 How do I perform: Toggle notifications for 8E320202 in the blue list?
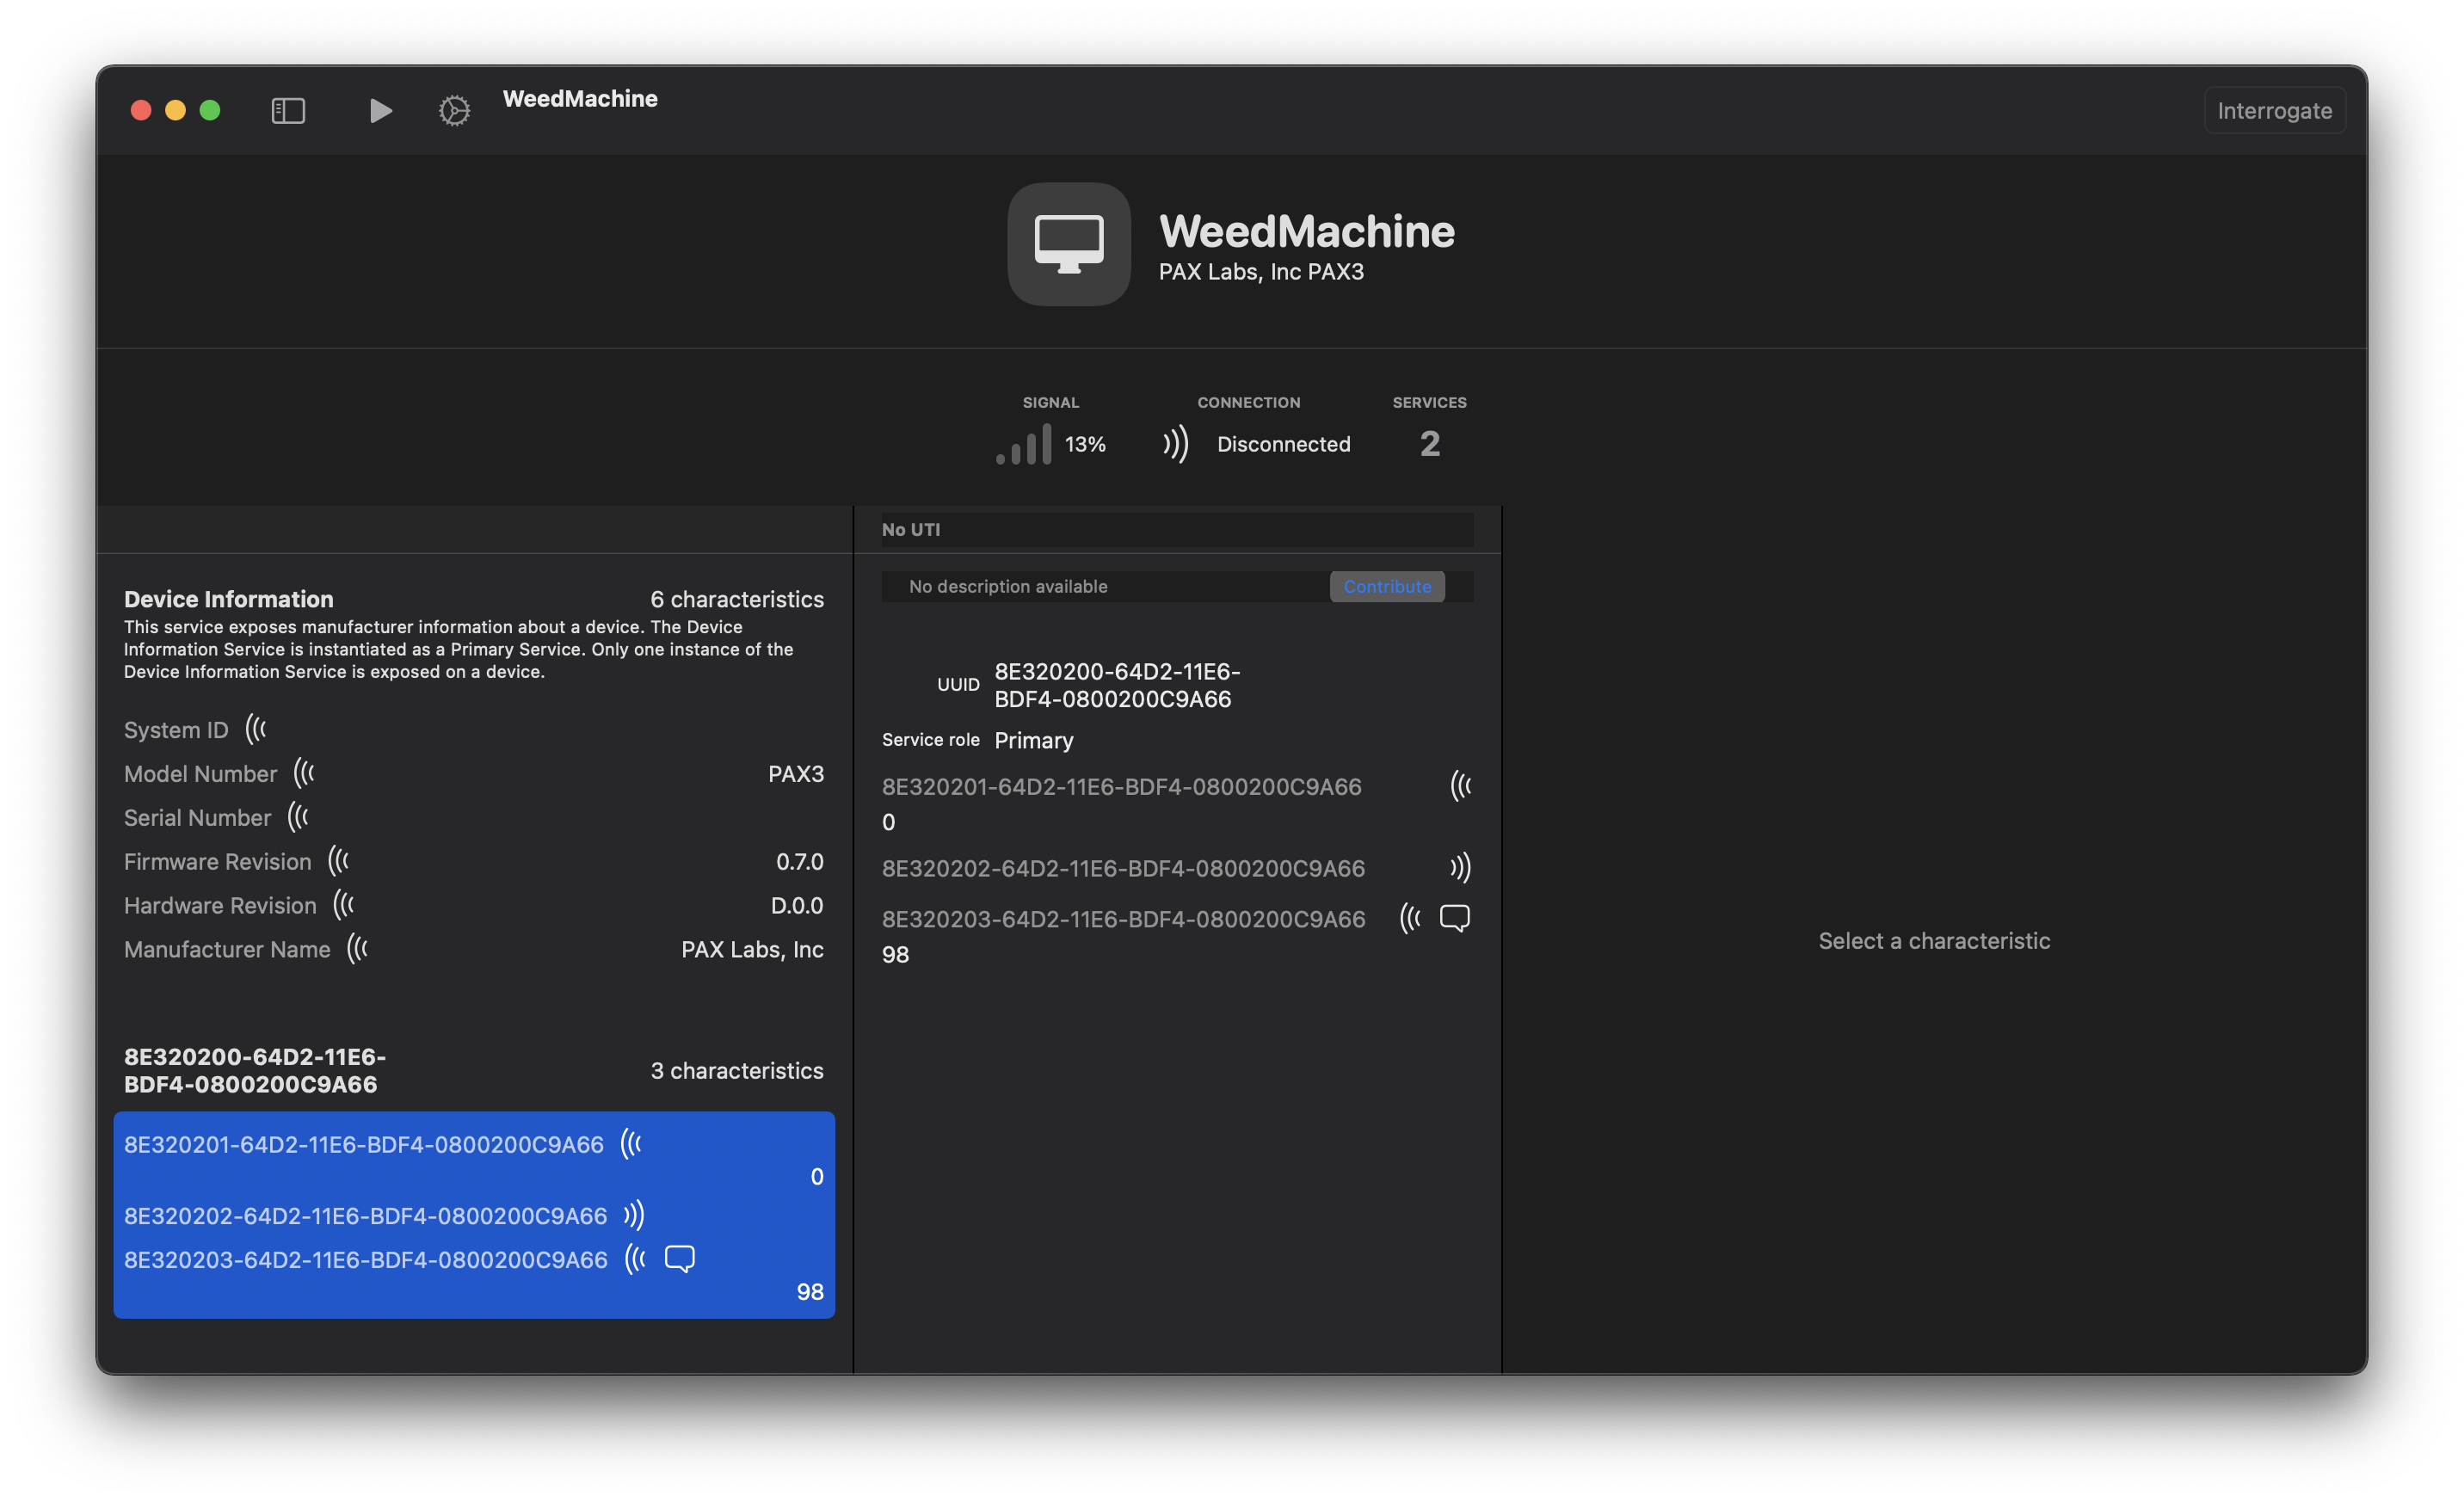(632, 1215)
